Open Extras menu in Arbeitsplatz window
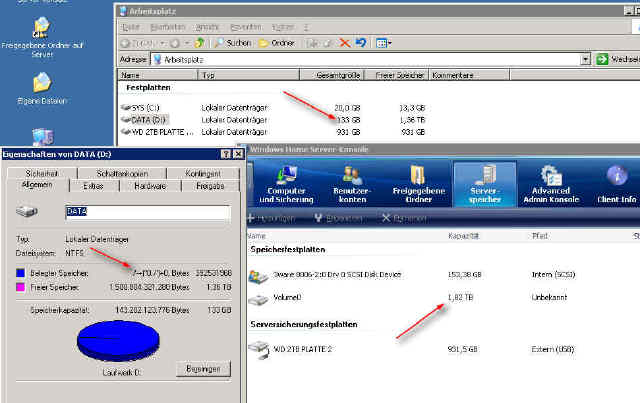Viewport: 640px width, 403px height. point(283,27)
